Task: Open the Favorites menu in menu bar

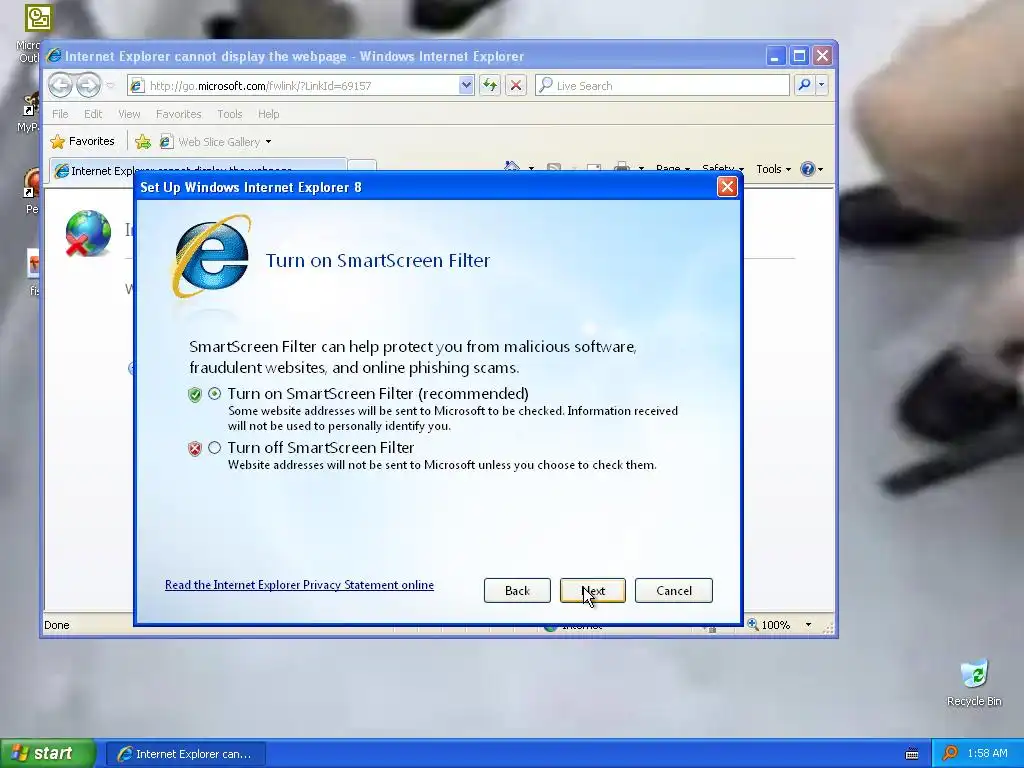Action: [x=178, y=114]
